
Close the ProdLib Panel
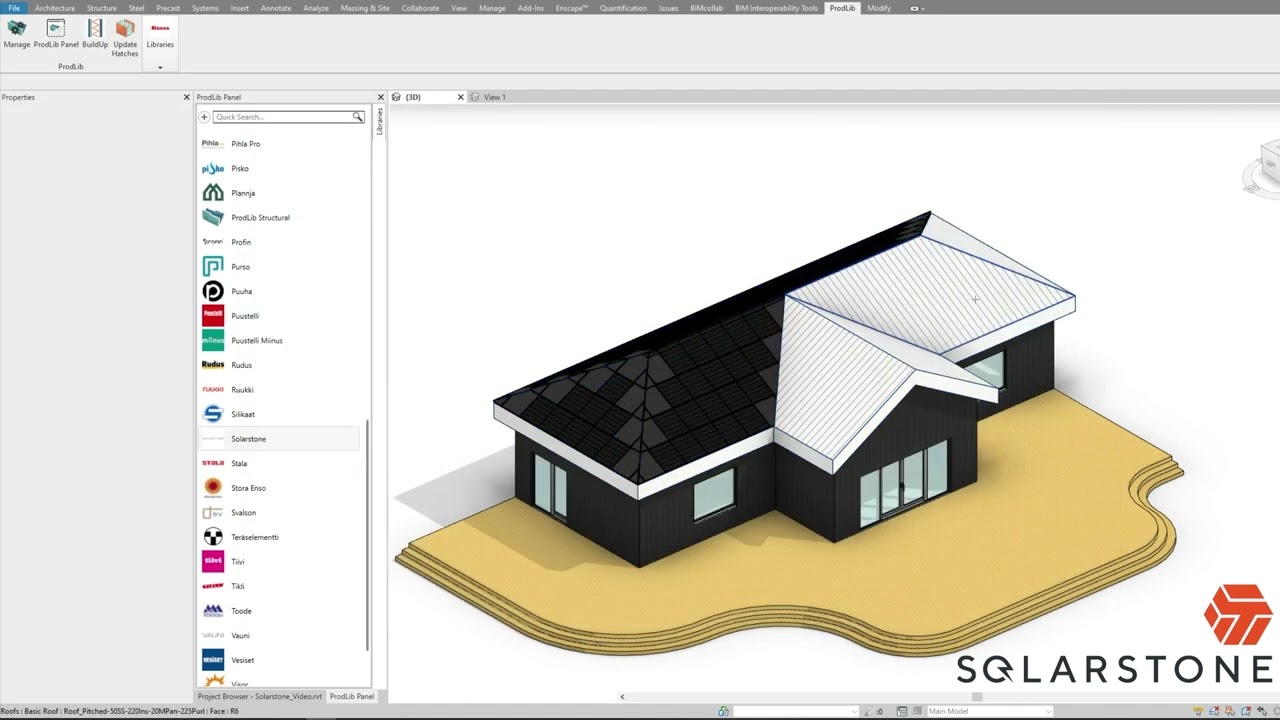click(x=380, y=97)
